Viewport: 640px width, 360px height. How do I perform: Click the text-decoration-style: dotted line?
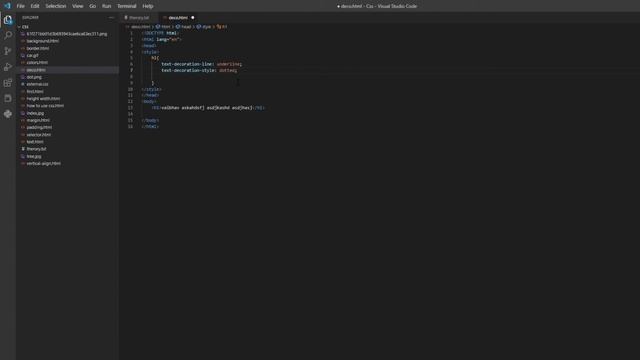[199, 71]
